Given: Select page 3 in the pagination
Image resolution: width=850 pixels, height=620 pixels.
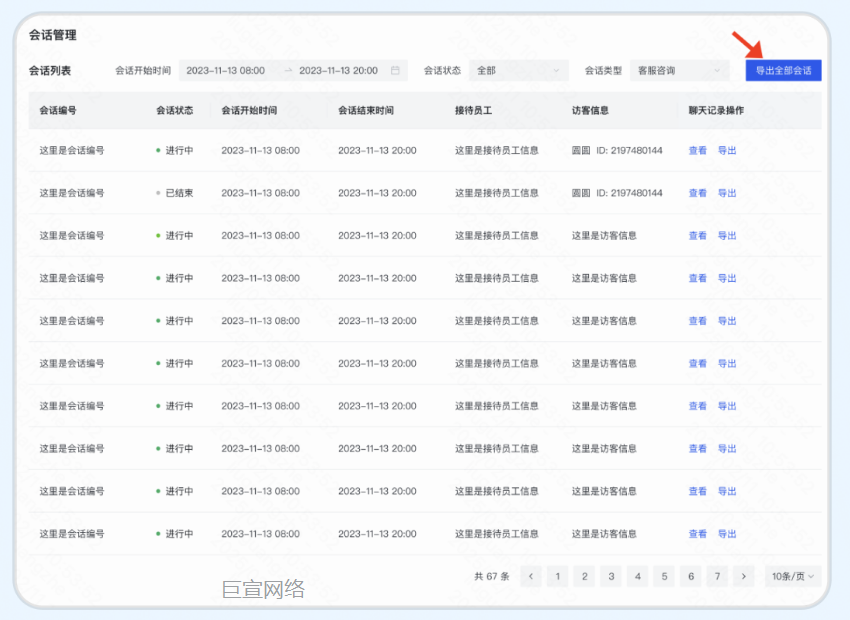Looking at the screenshot, I should pyautogui.click(x=611, y=576).
